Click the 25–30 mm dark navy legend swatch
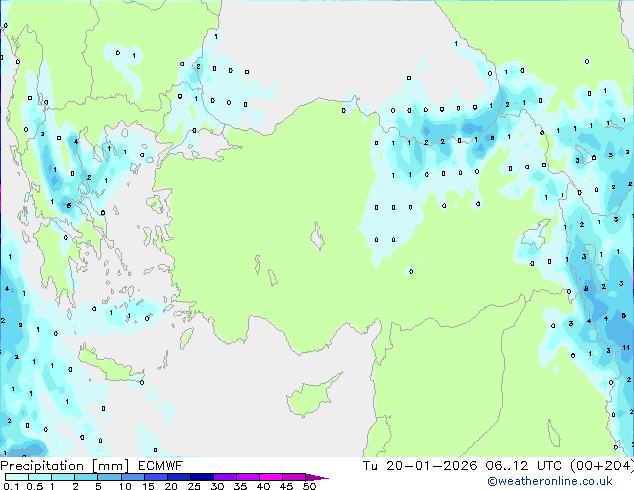The image size is (634, 490). [201, 477]
